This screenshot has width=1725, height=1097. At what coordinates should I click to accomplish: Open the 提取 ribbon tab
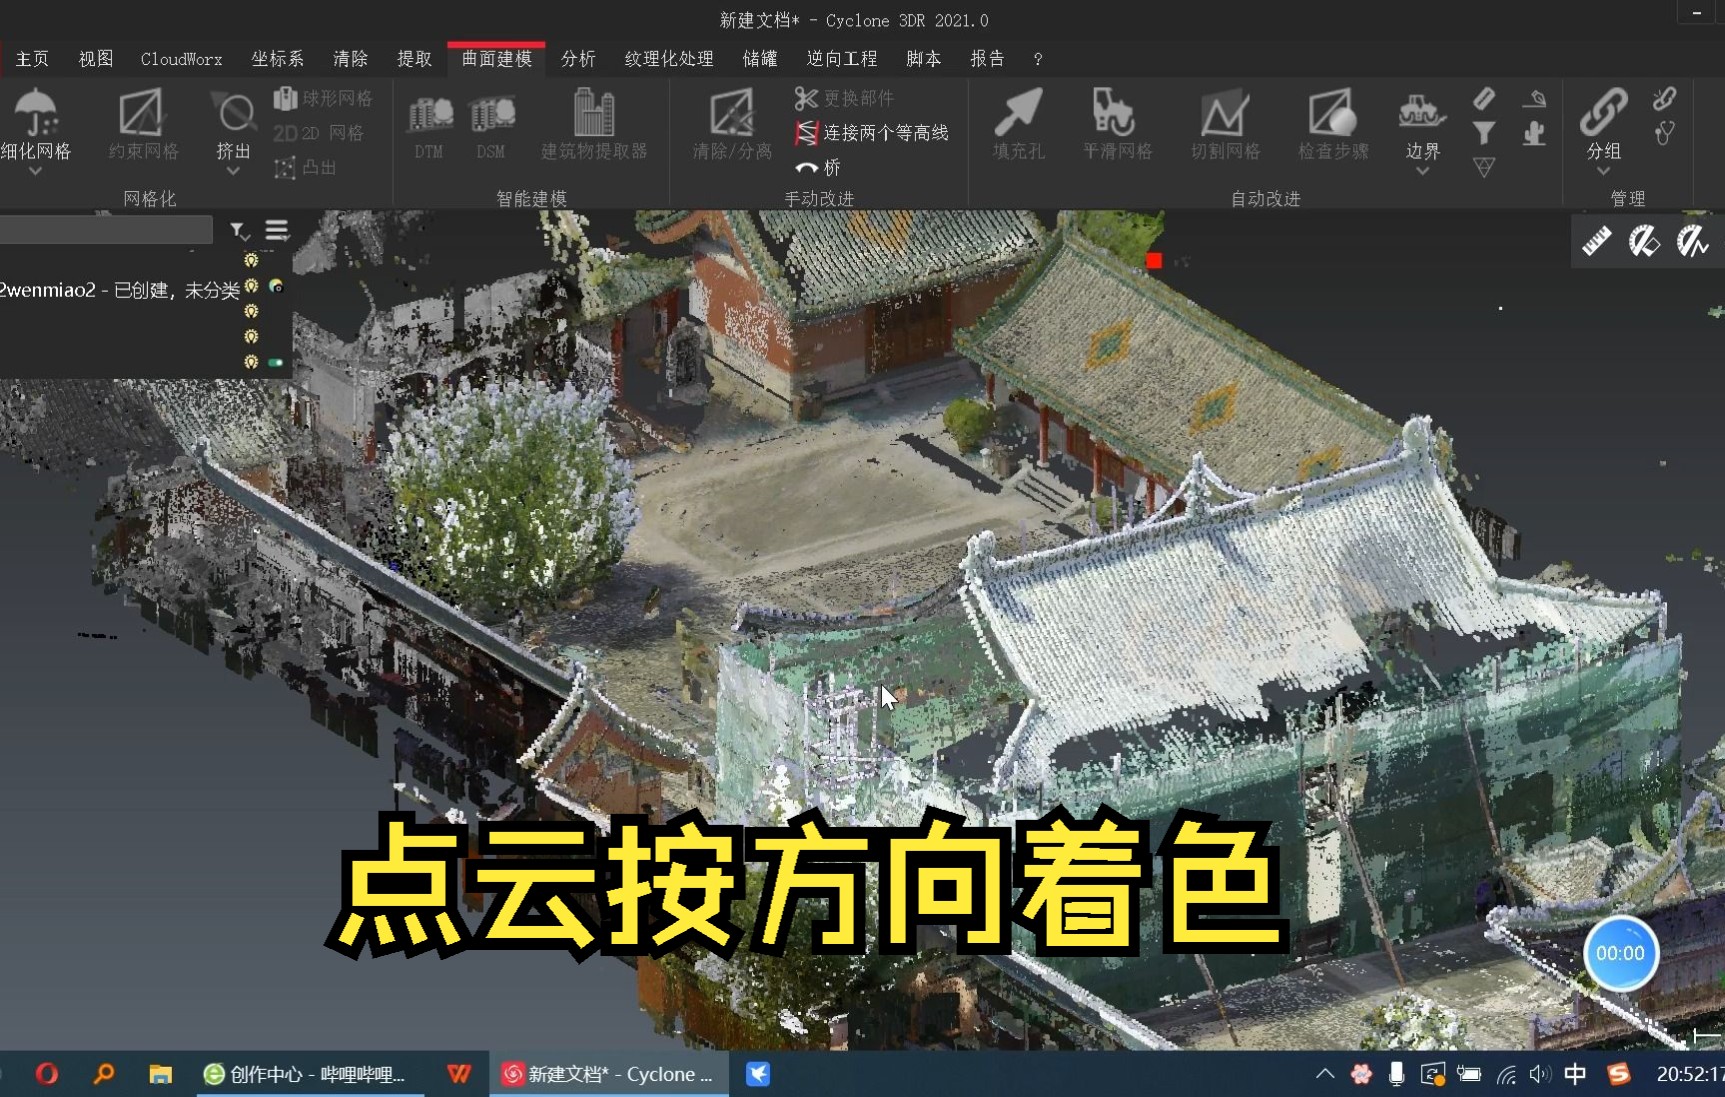(414, 59)
